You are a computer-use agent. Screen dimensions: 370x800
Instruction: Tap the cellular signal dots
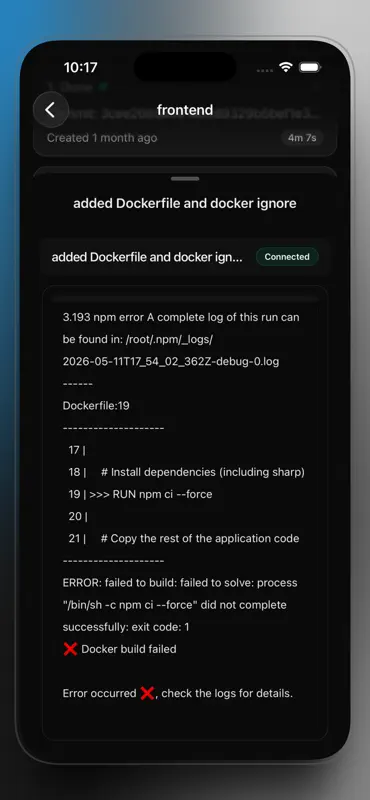[266, 70]
